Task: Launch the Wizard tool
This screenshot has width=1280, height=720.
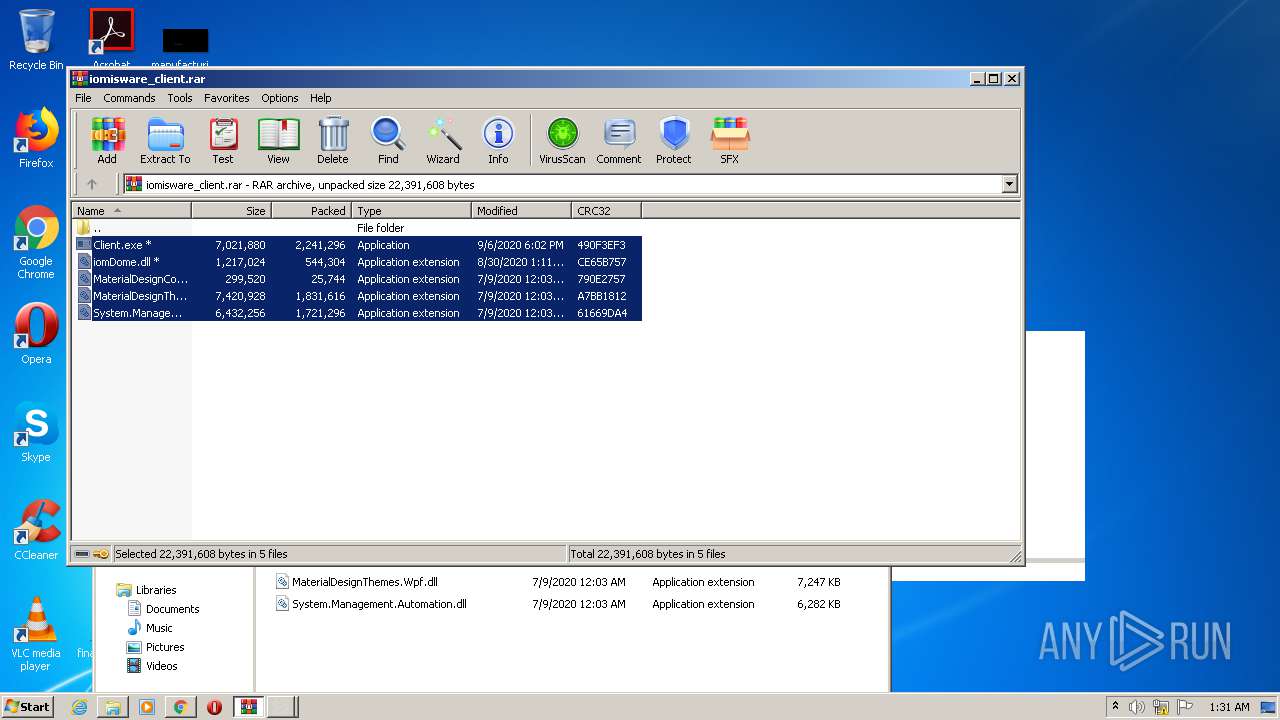Action: 443,141
